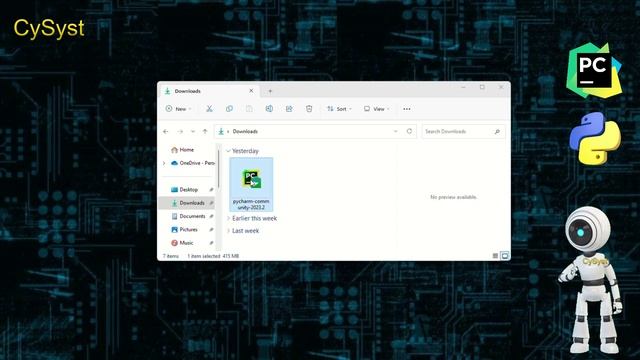This screenshot has width=640, height=360.
Task: Expand the OneDrive tree node
Action: click(164, 163)
